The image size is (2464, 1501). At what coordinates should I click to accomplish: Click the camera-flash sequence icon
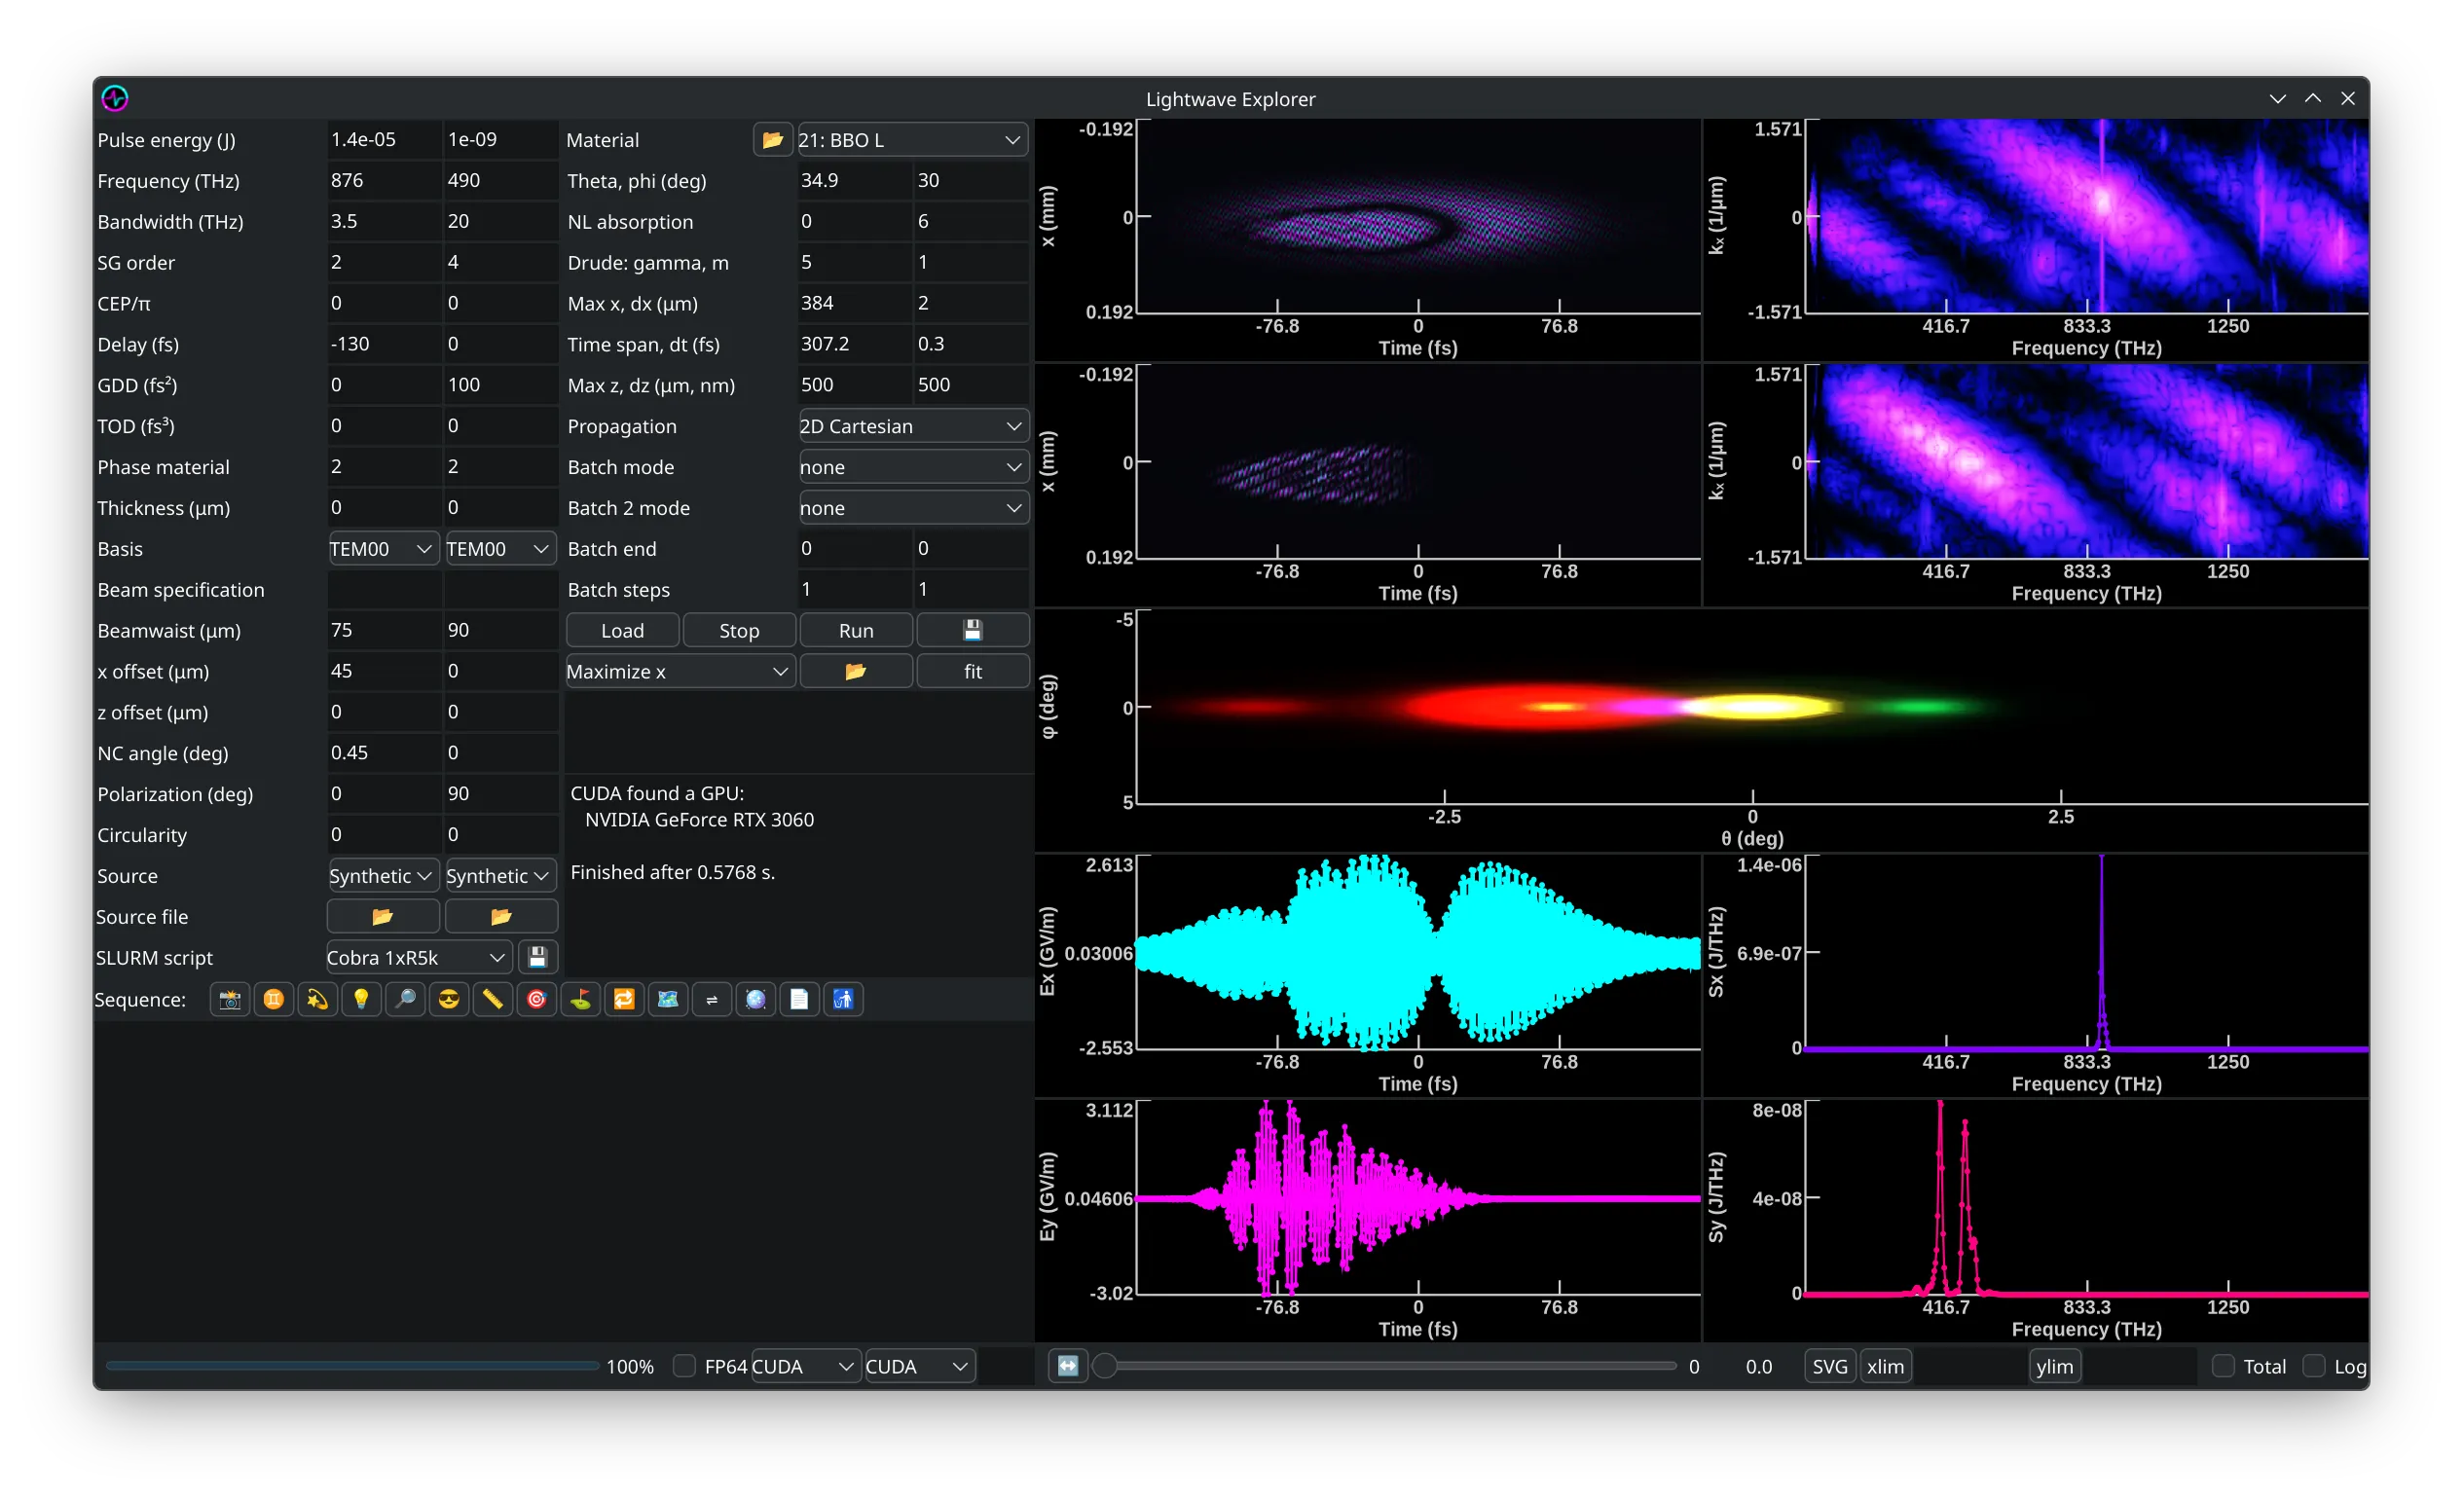click(230, 999)
